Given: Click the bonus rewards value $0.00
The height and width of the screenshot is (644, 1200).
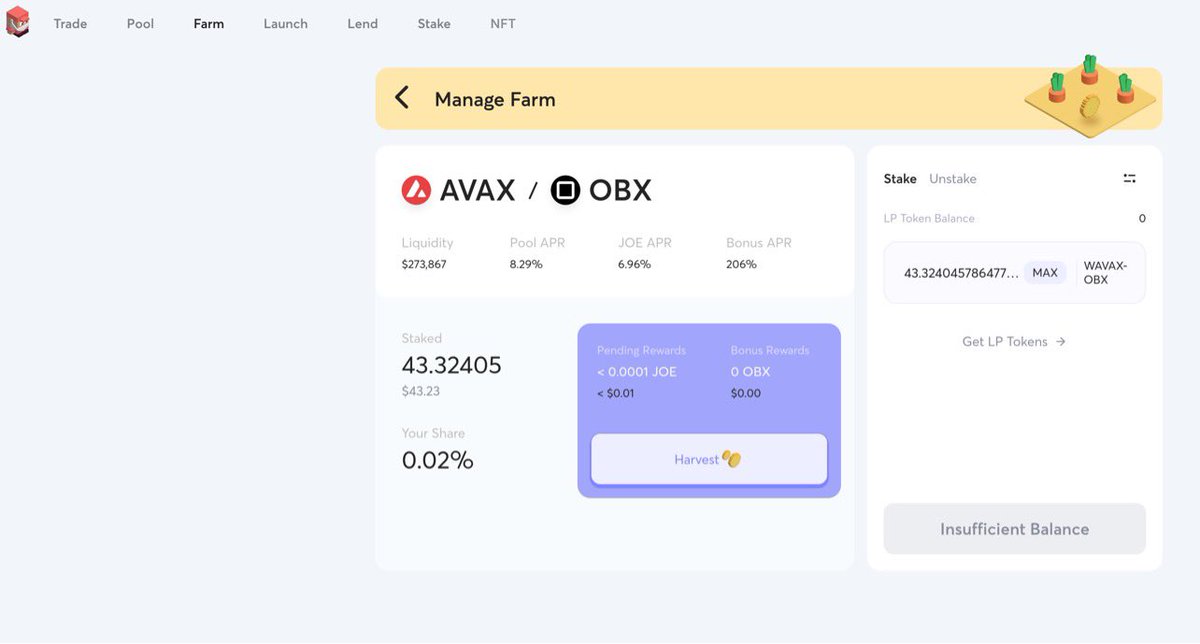Looking at the screenshot, I should tap(746, 394).
